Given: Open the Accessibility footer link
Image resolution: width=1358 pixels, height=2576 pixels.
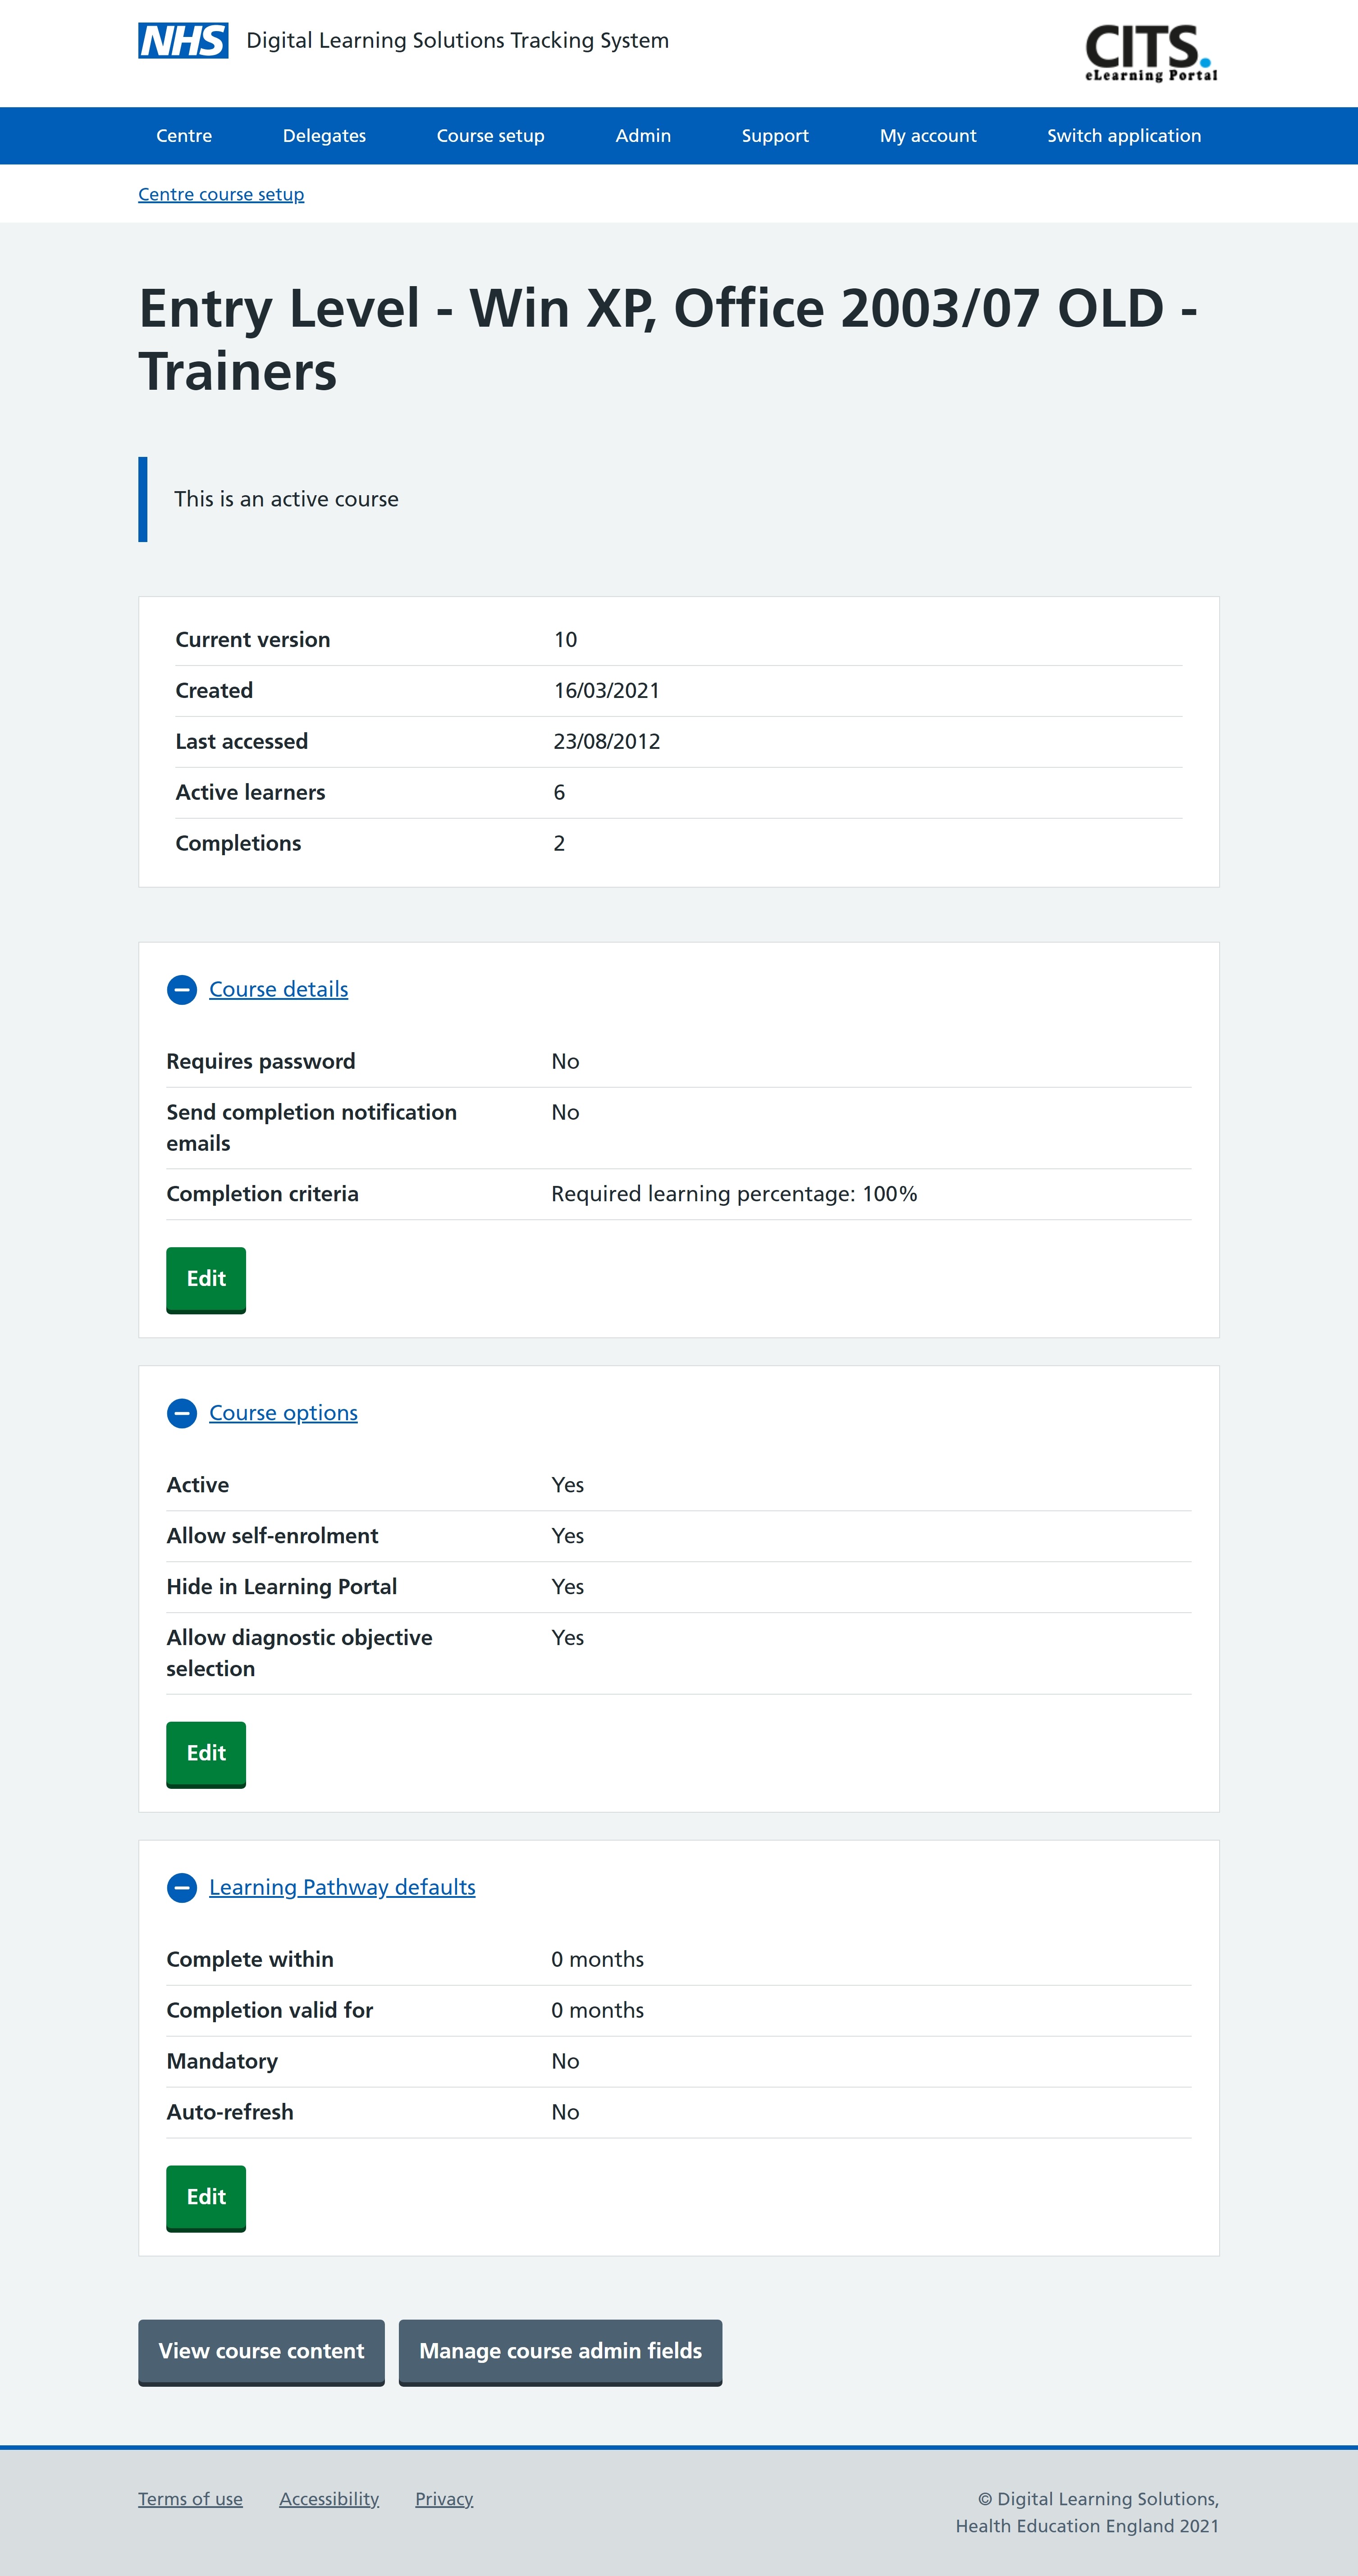Looking at the screenshot, I should pos(329,2499).
